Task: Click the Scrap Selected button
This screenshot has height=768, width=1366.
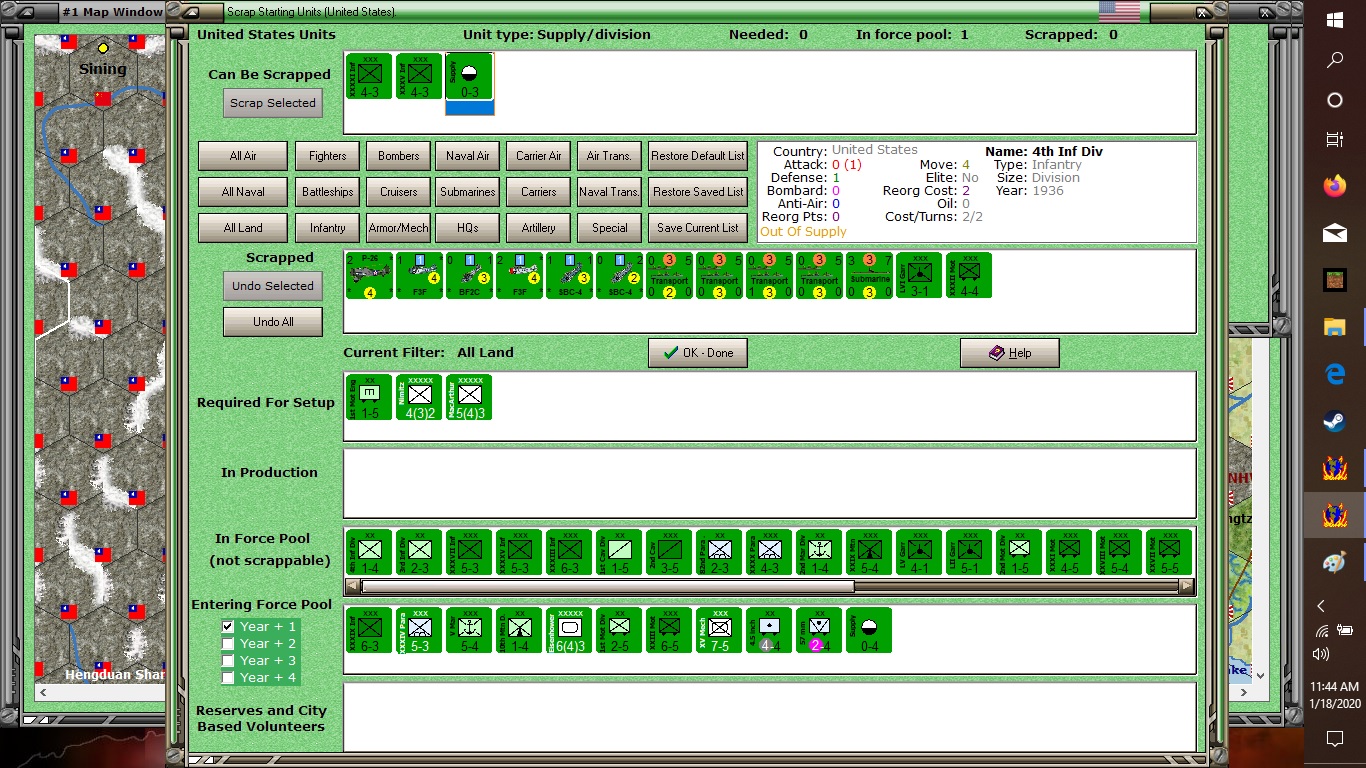Action: click(273, 103)
